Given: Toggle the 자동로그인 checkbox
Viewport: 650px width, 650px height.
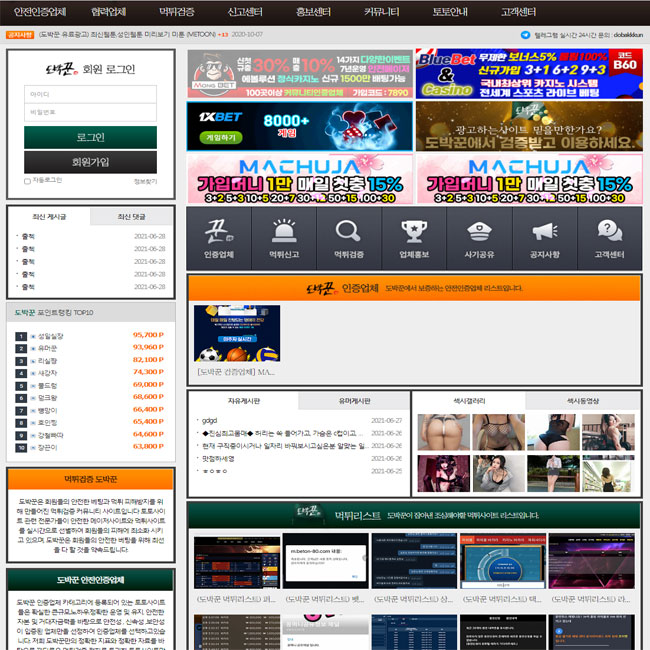Looking at the screenshot, I should [27, 181].
